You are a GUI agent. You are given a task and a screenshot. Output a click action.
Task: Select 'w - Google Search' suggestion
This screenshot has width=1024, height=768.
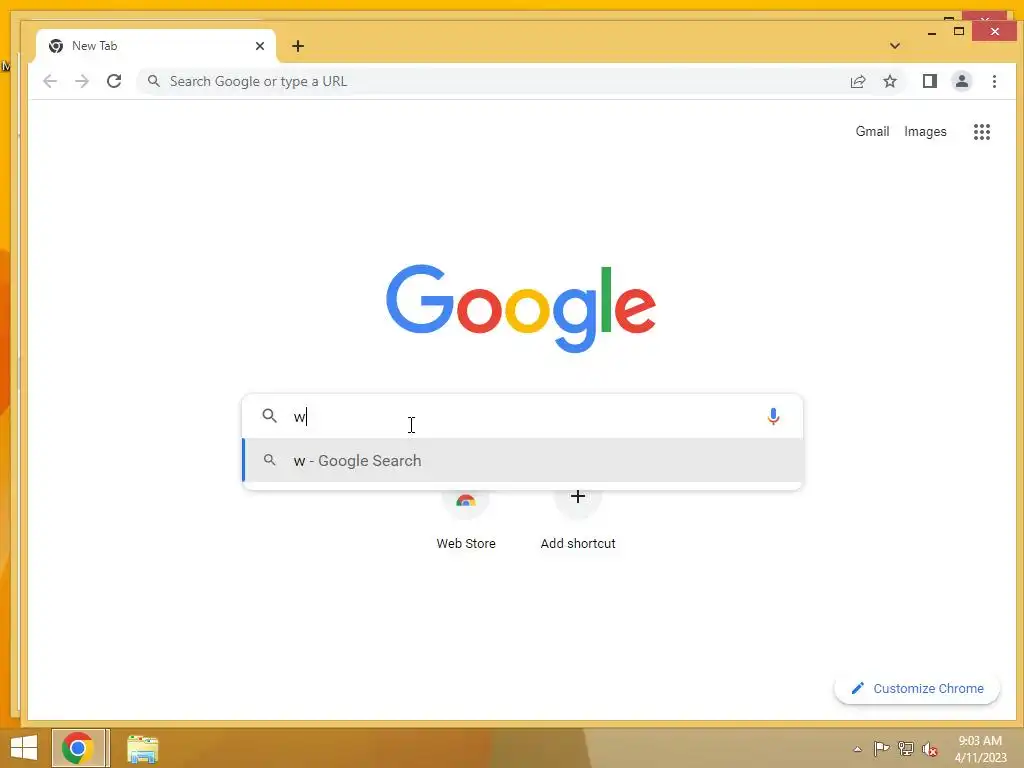click(x=522, y=460)
